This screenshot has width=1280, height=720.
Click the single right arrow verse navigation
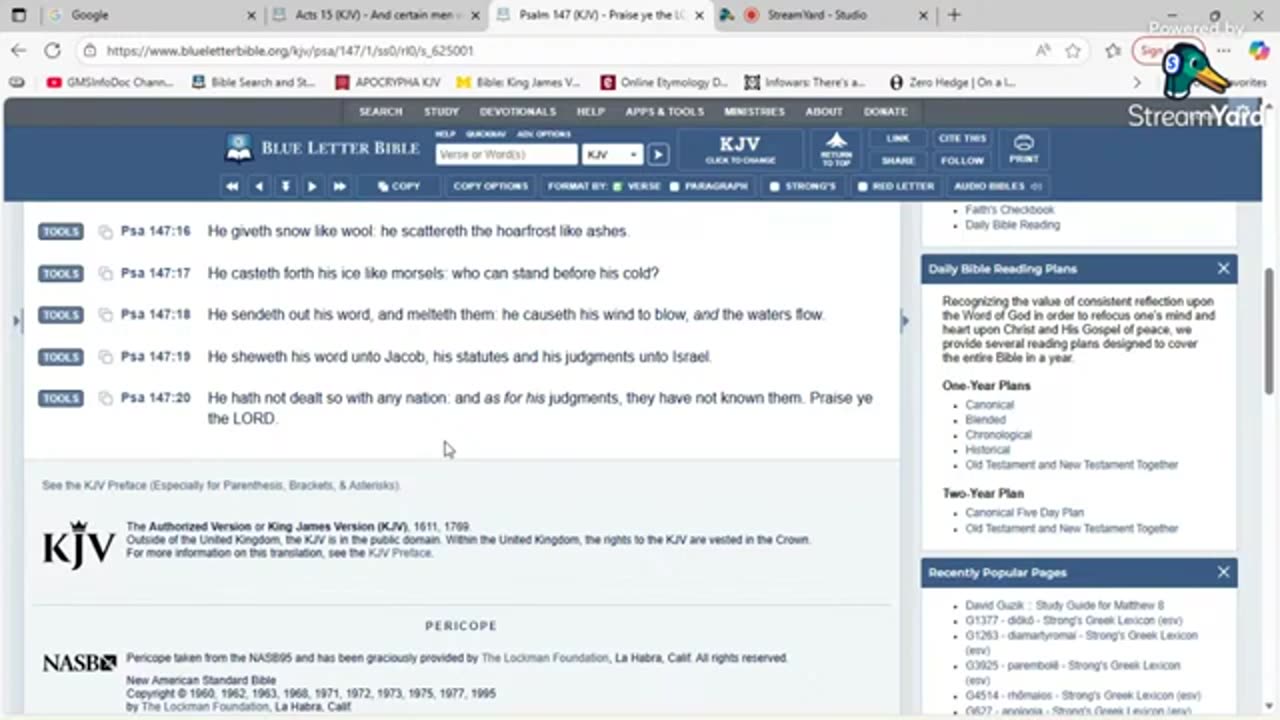click(312, 186)
